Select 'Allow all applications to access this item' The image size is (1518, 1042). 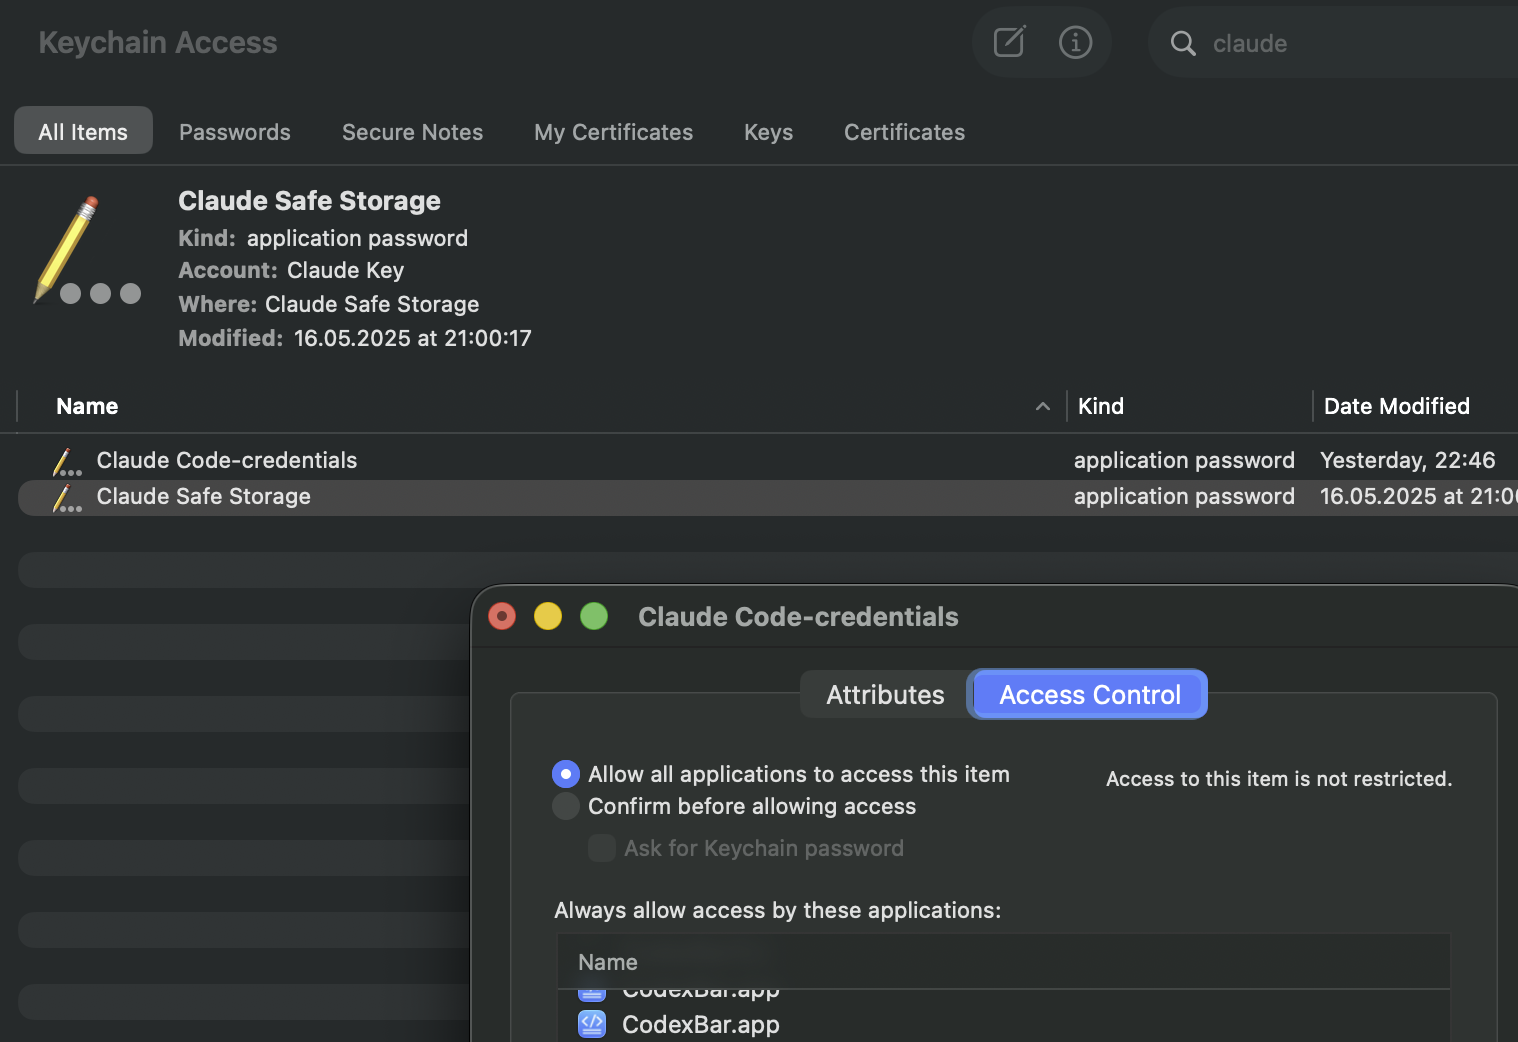pos(566,774)
